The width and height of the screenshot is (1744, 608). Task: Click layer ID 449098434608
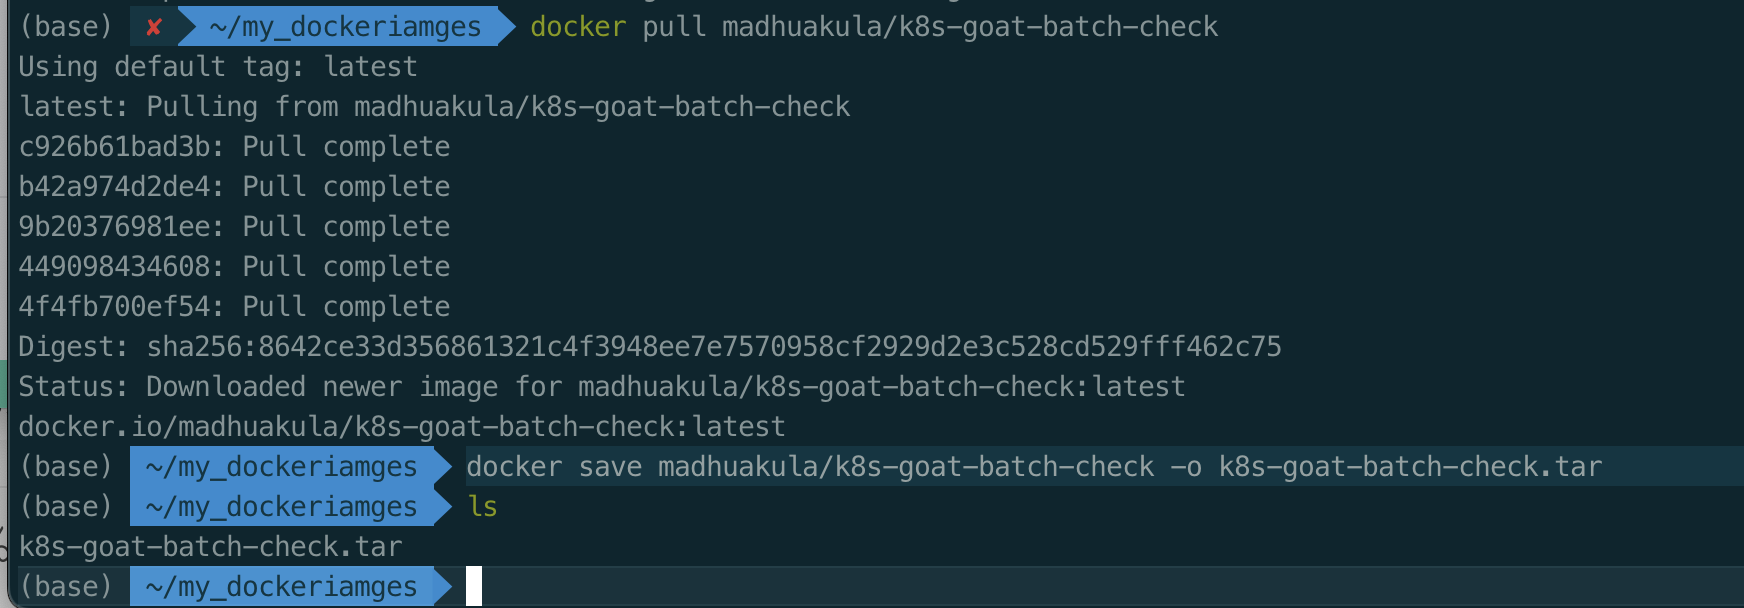(x=120, y=267)
